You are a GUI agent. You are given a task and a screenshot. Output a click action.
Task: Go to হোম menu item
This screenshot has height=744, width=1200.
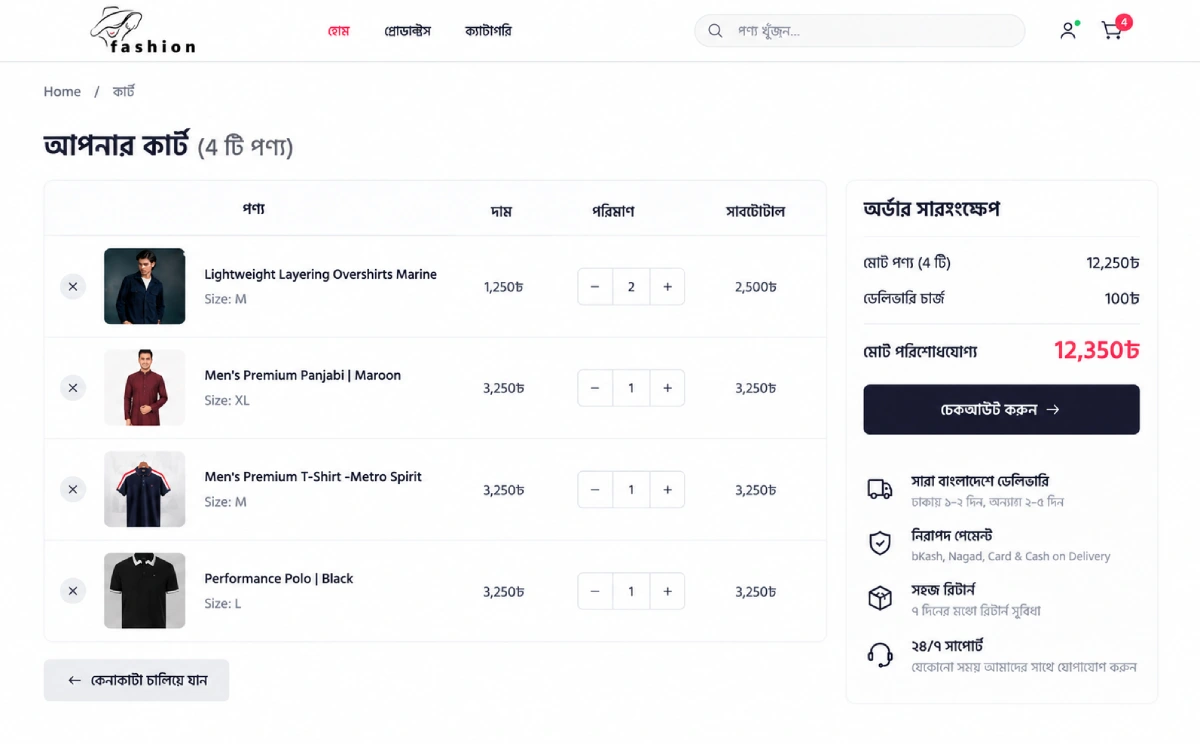(338, 31)
